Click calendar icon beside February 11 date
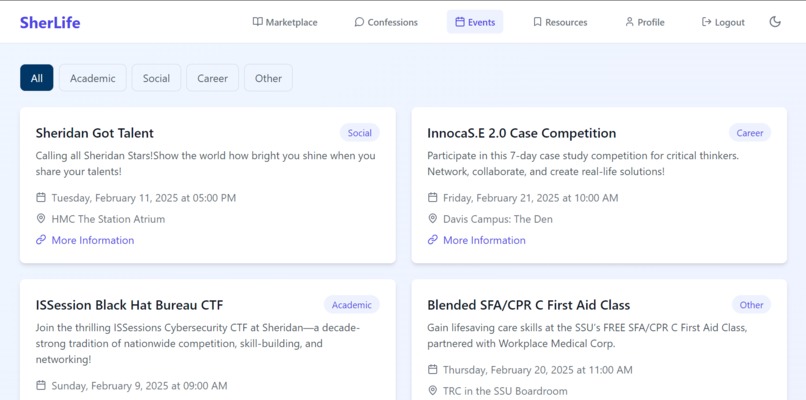806x400 pixels. [41, 197]
